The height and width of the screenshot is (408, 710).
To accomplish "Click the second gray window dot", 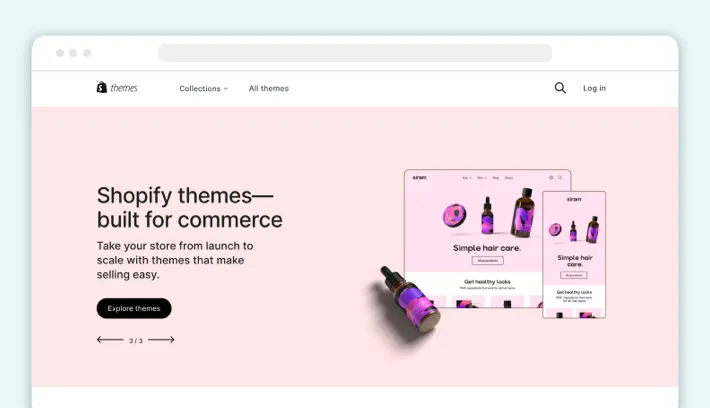I will point(73,53).
